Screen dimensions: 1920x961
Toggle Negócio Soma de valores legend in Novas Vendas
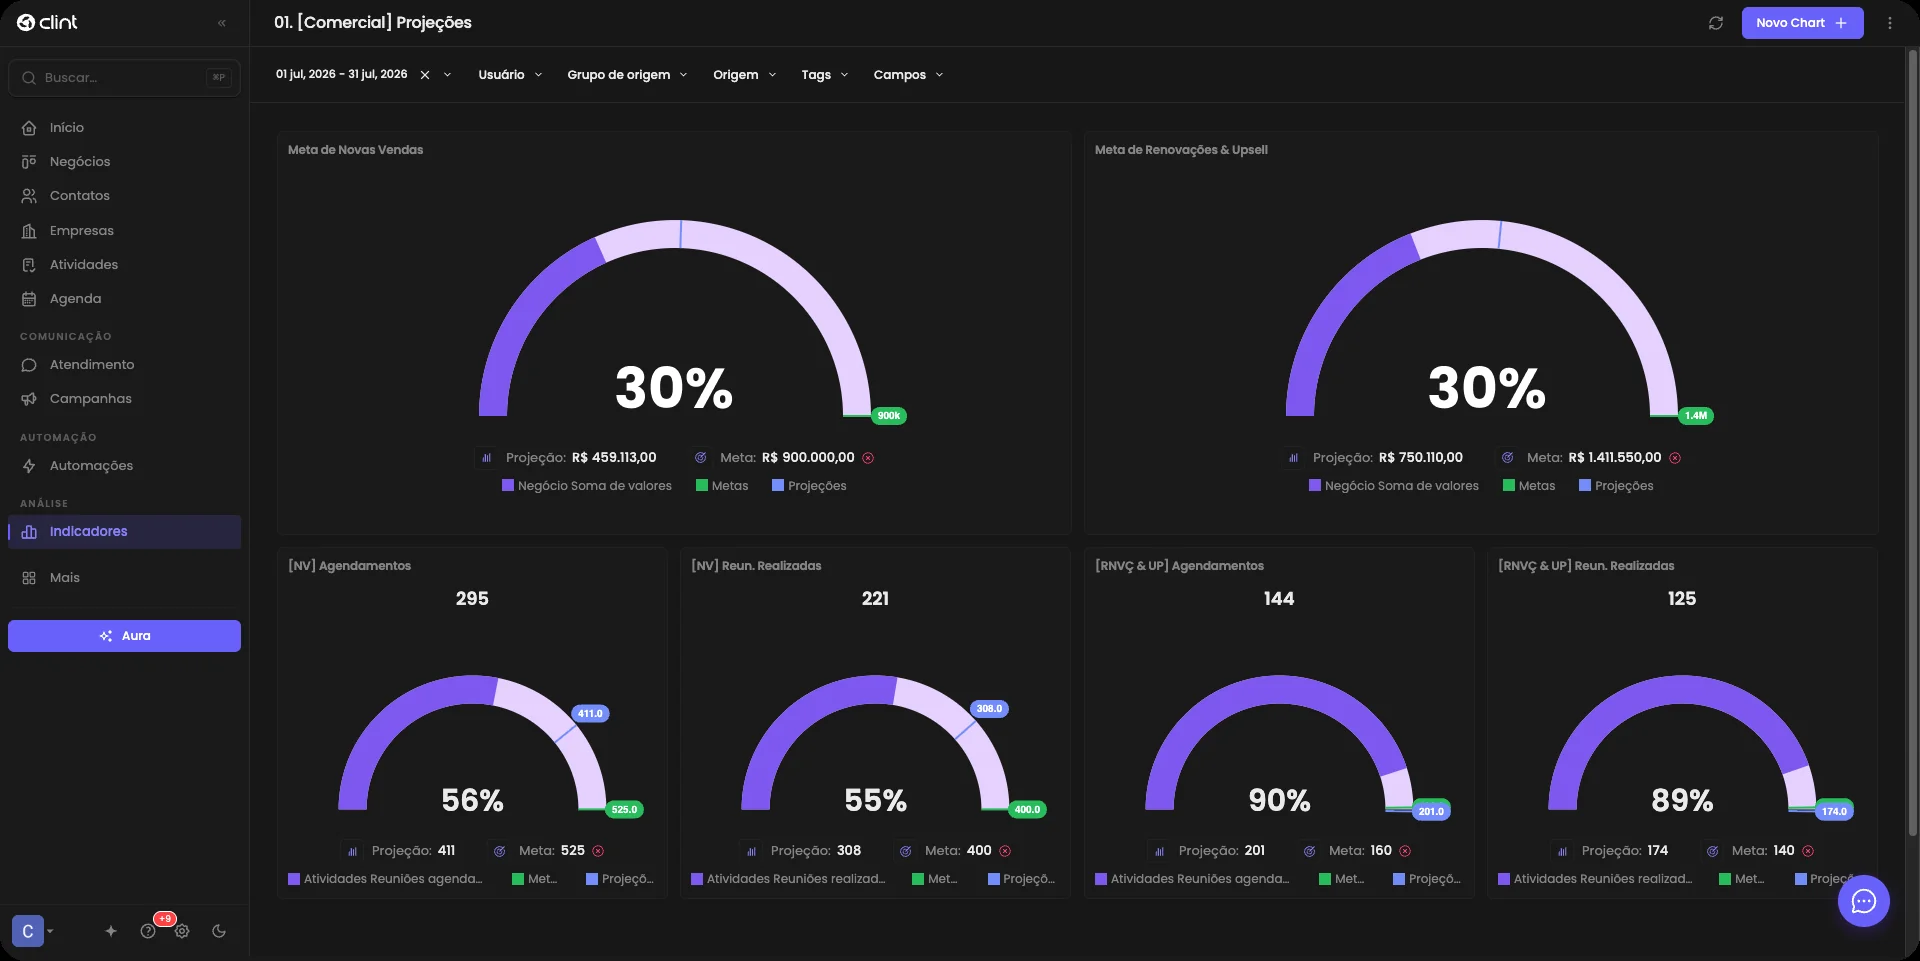pos(587,486)
